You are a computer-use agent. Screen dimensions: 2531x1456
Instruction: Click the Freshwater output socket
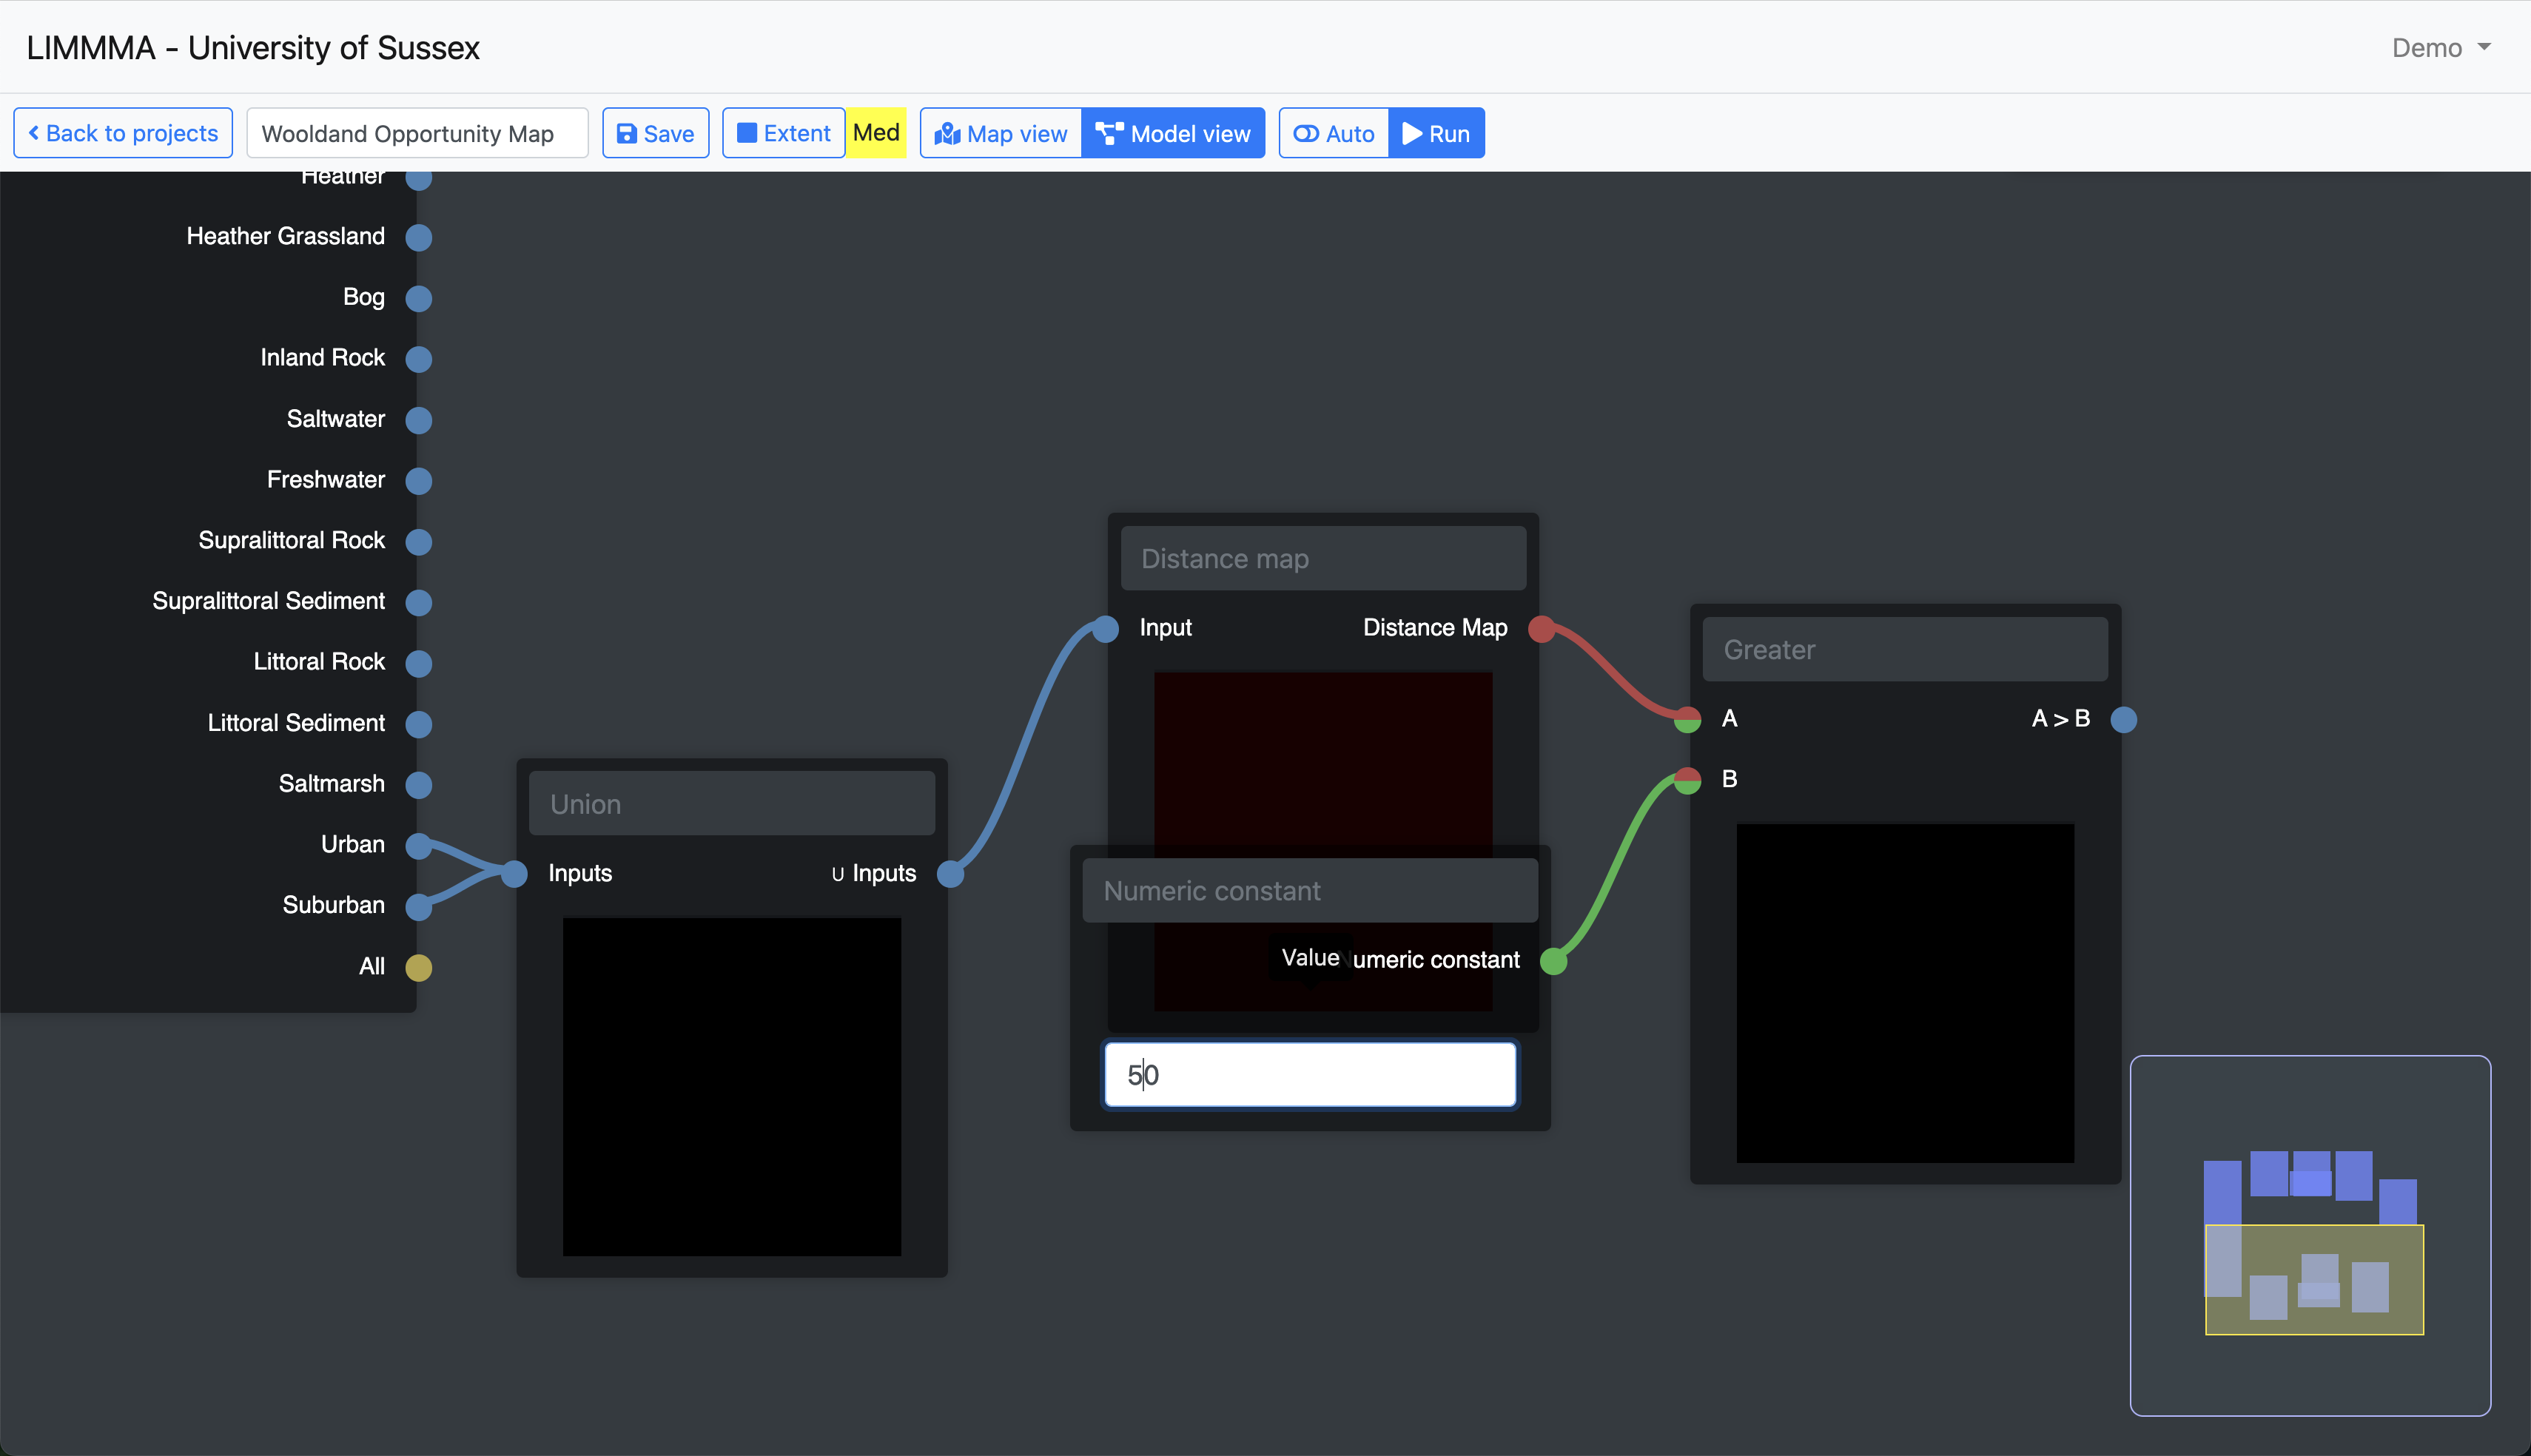[x=419, y=481]
